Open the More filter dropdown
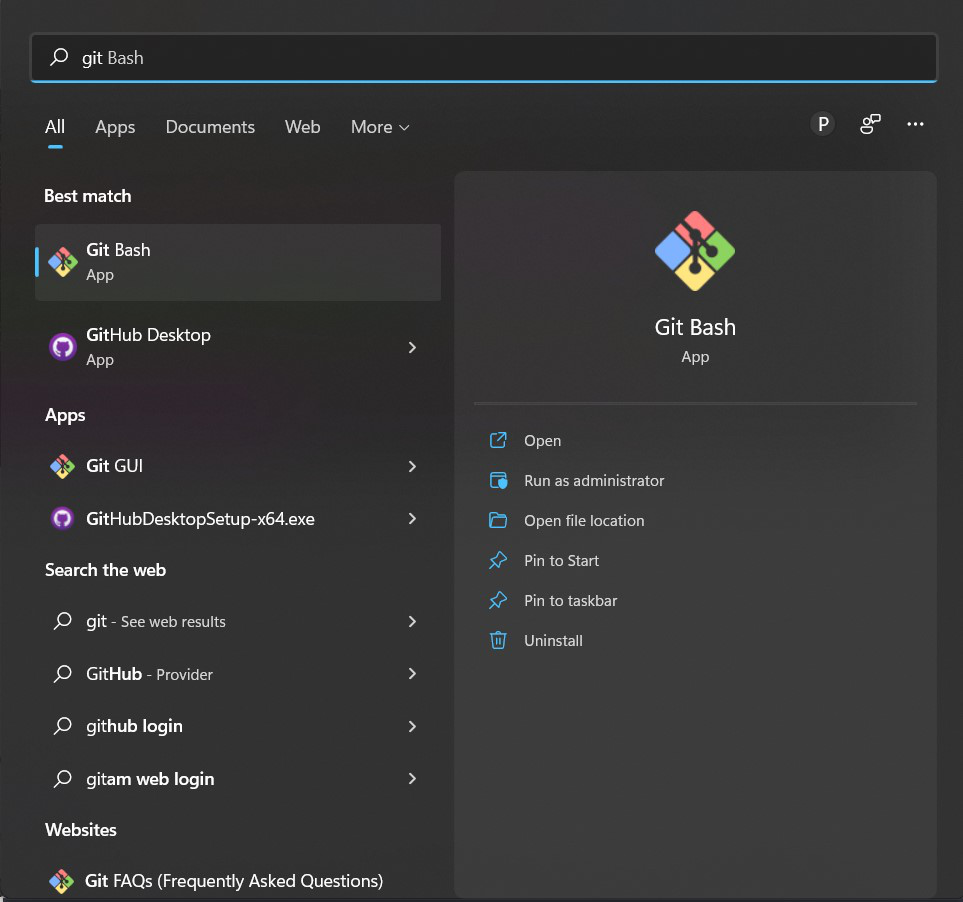This screenshot has height=902, width=963. 380,127
